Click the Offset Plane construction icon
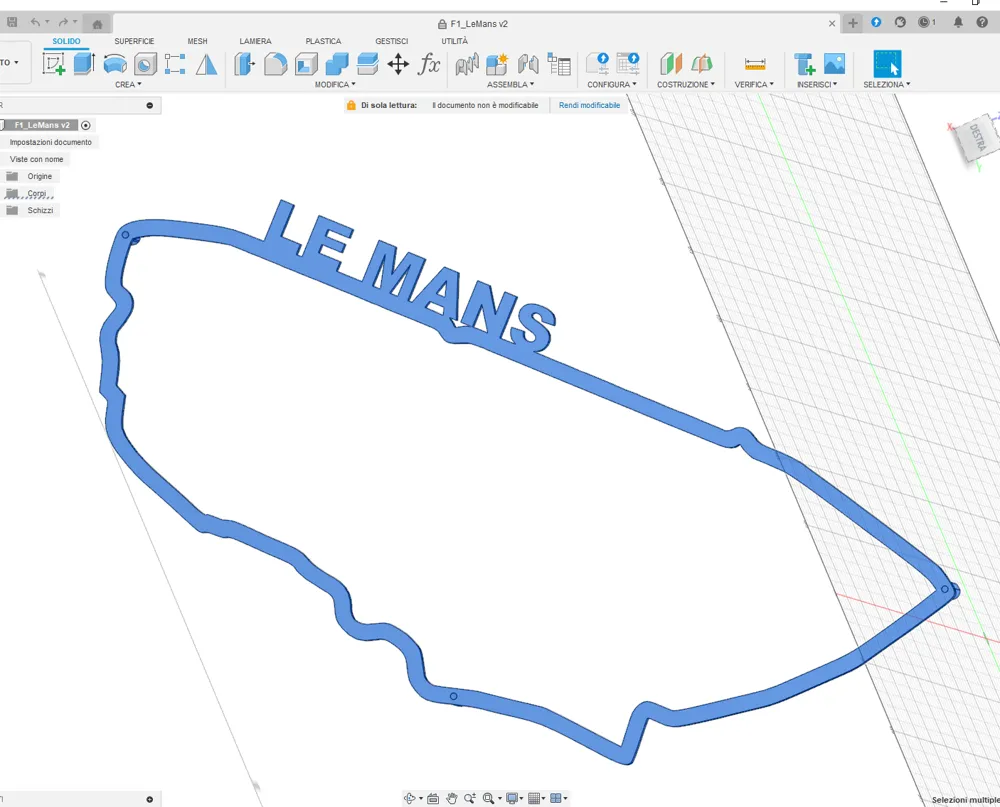 tap(671, 64)
